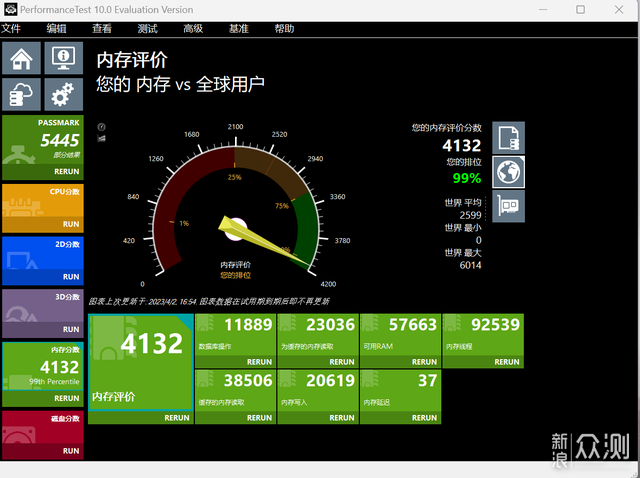The image size is (640, 478).
Task: Open the 测试 menu
Action: click(x=148, y=29)
